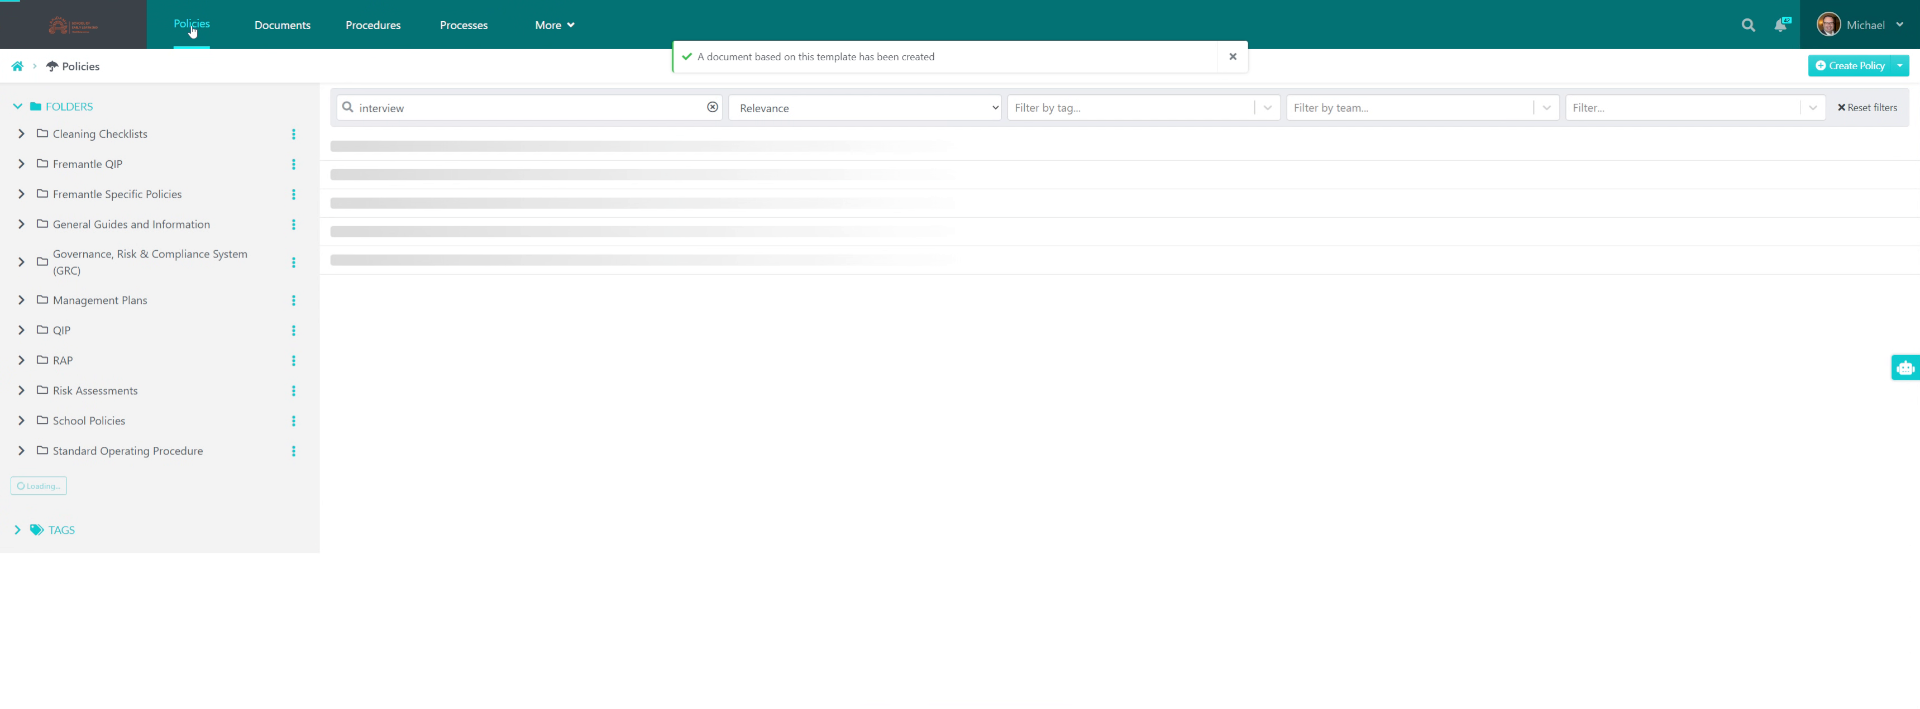Open the notifications bell
1920x709 pixels.
1781,25
